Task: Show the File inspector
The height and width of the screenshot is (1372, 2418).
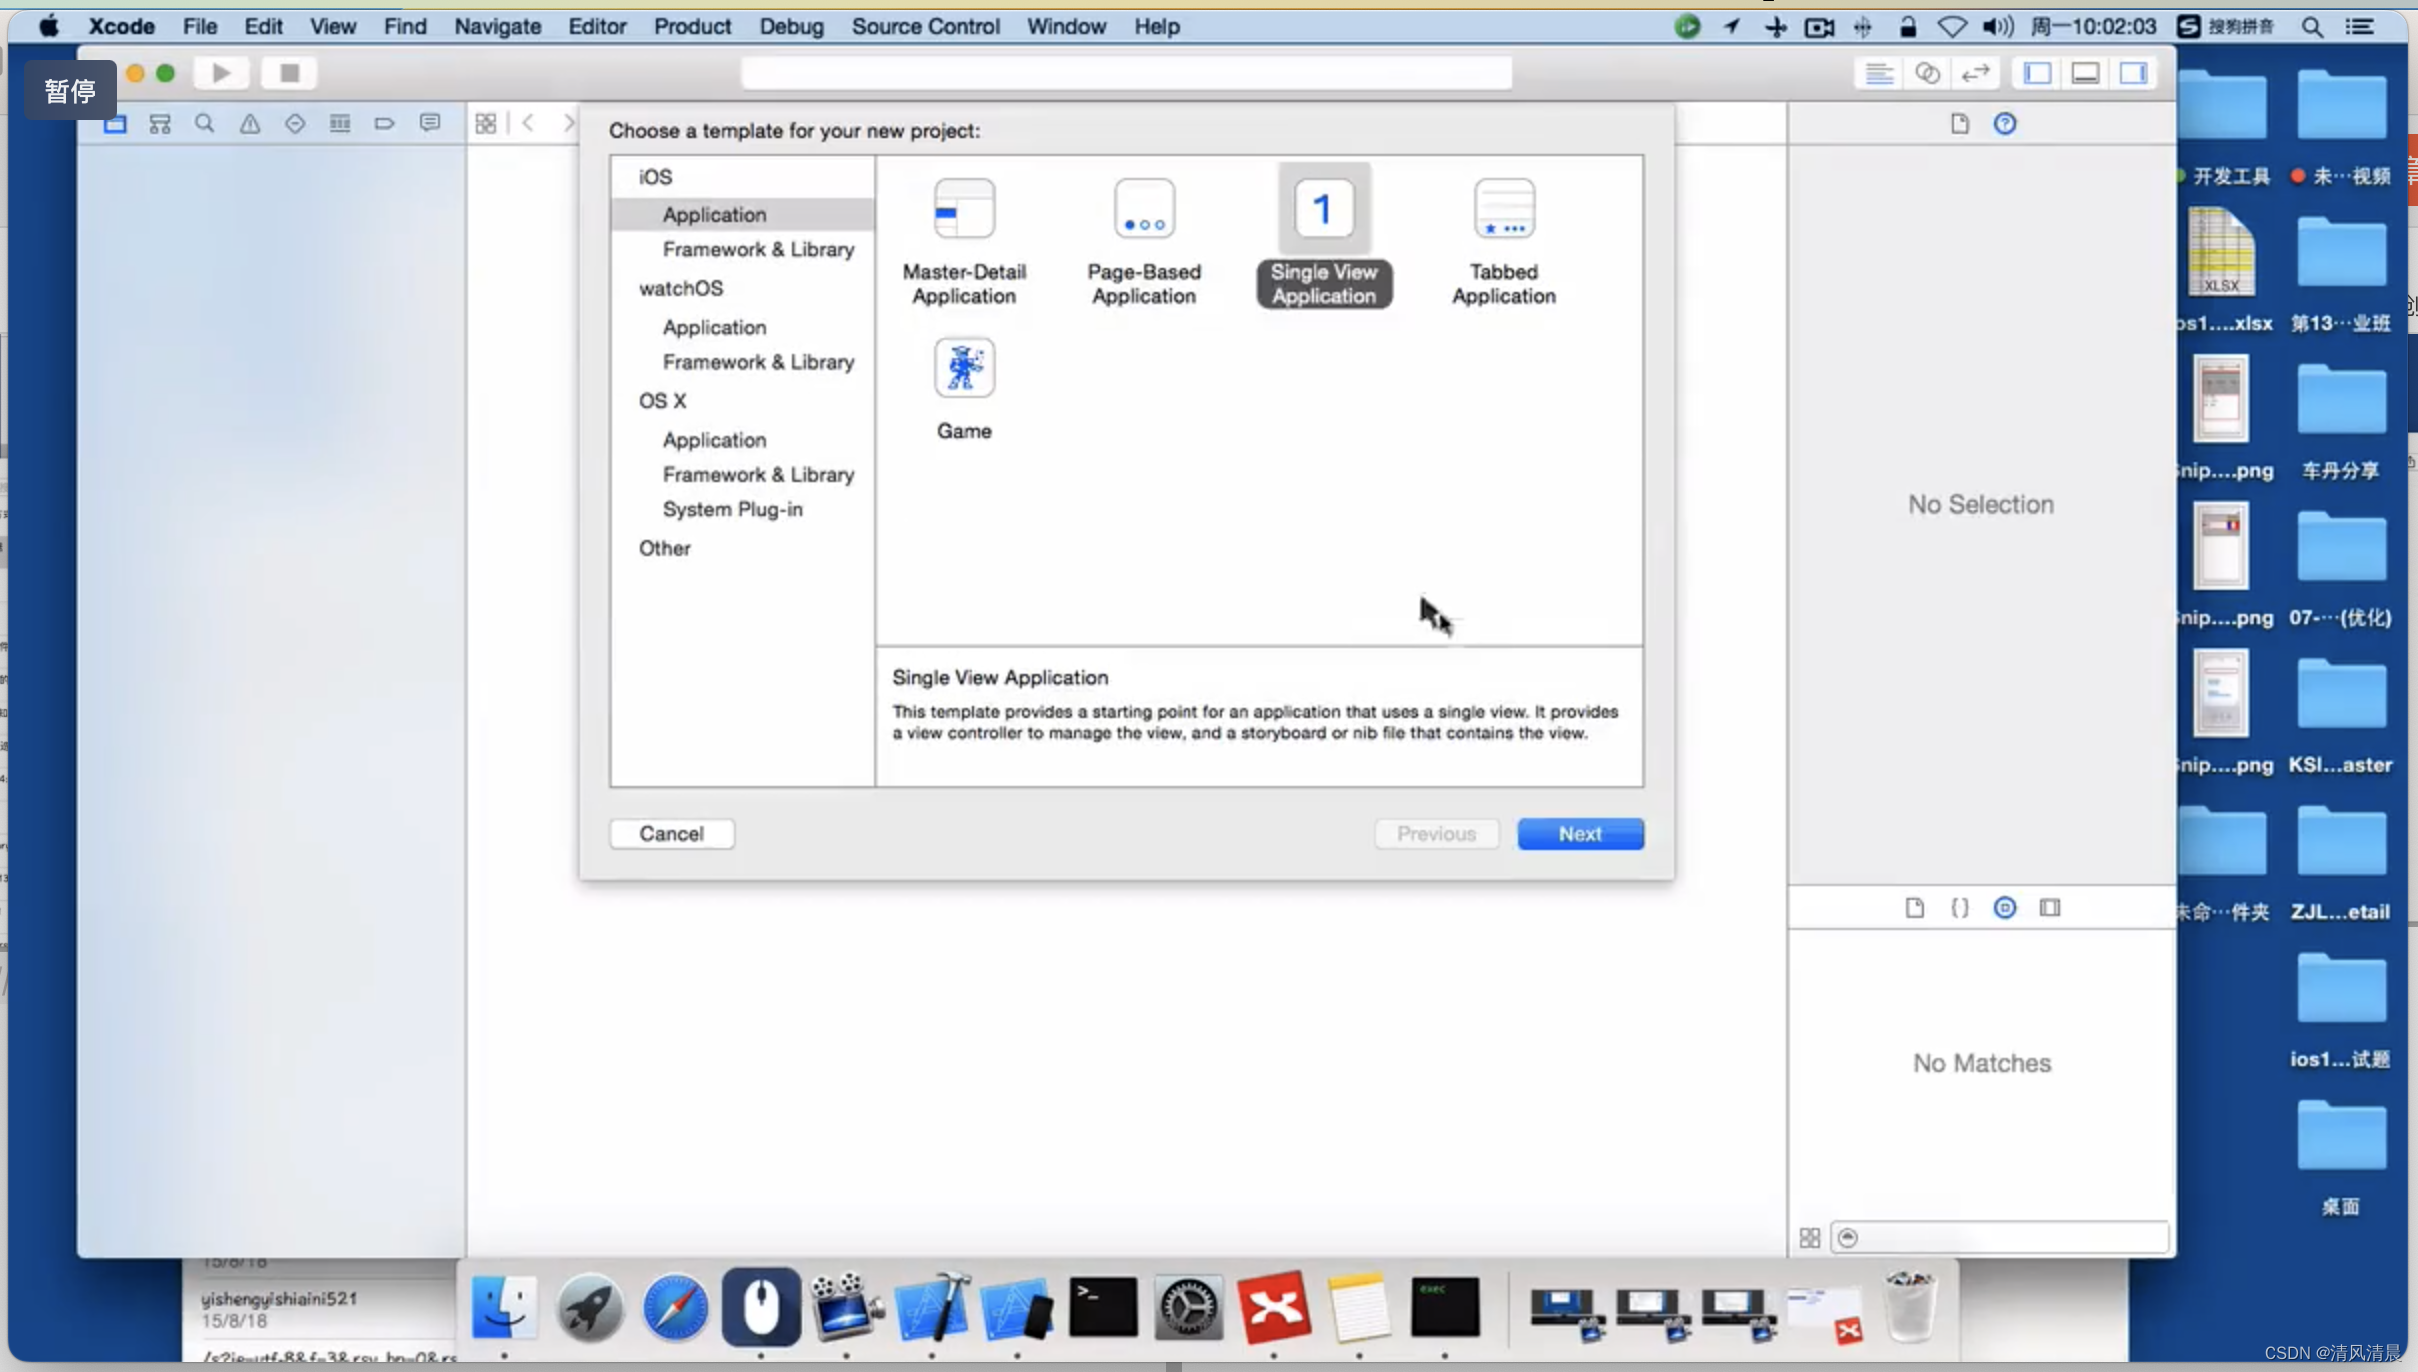Action: point(1959,123)
